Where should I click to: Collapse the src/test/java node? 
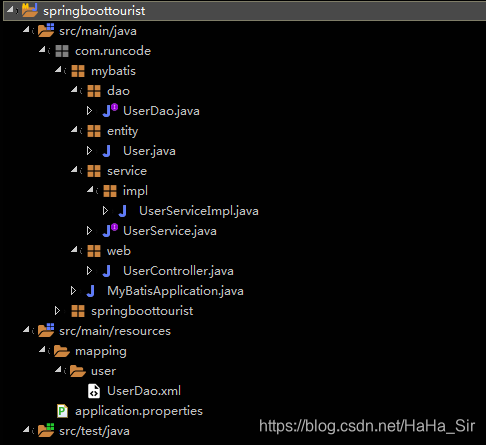(26, 430)
